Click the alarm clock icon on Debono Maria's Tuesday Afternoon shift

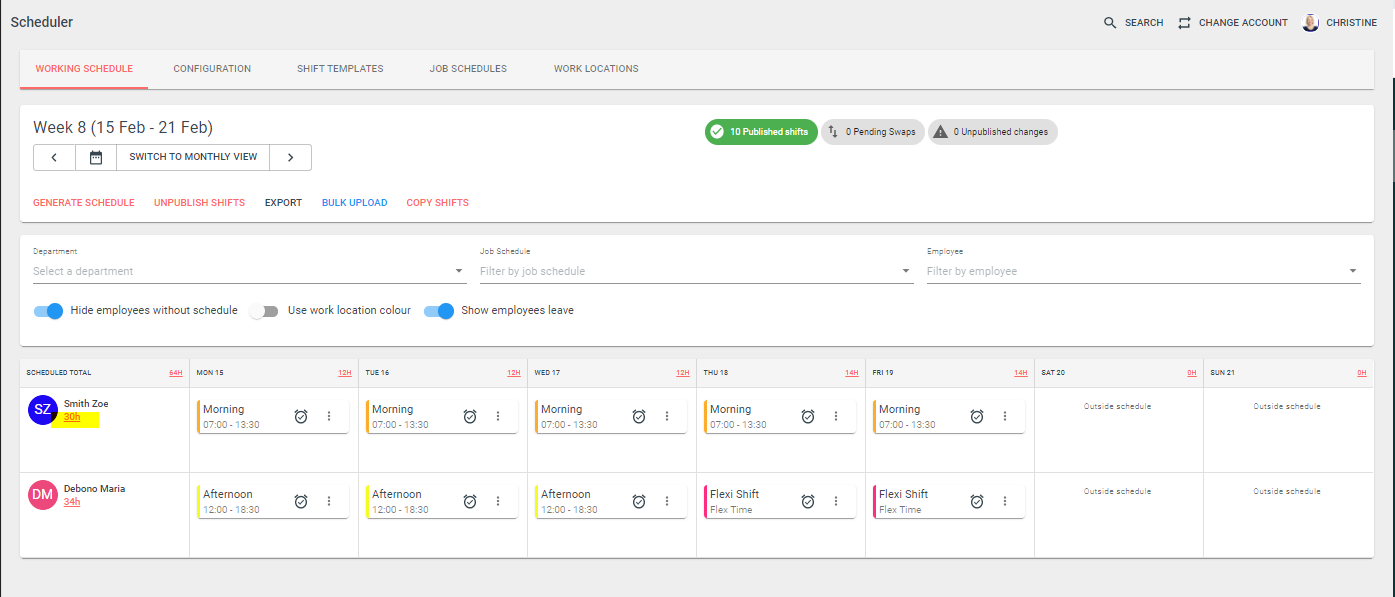470,501
